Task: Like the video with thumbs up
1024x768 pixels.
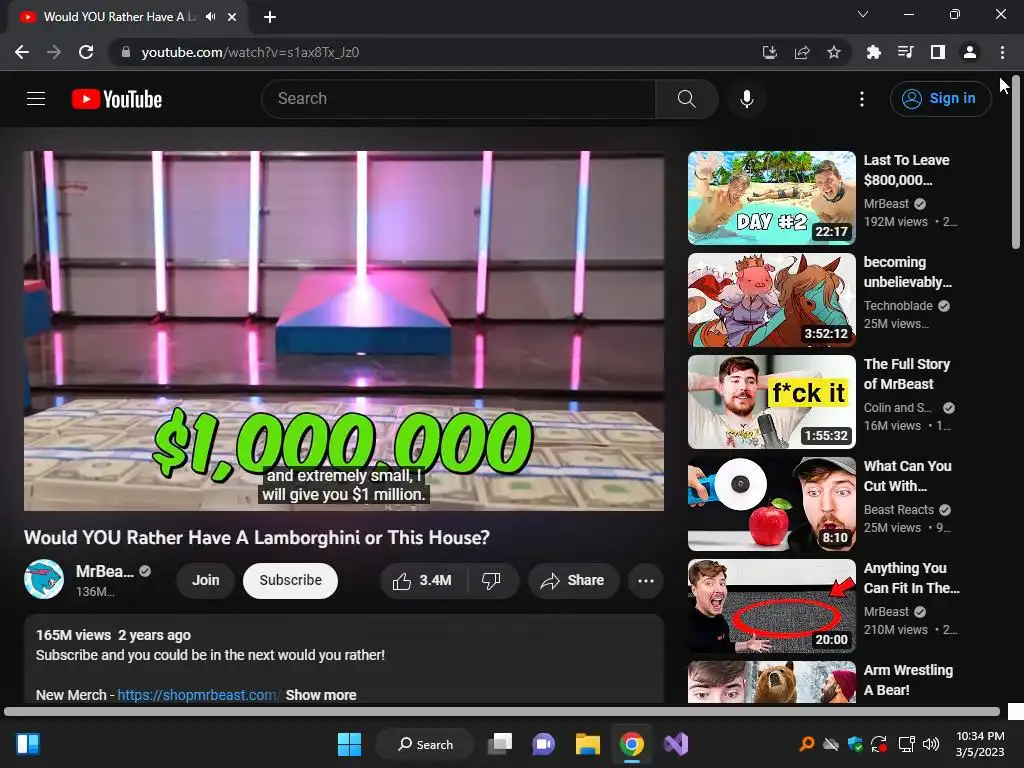Action: tap(422, 581)
